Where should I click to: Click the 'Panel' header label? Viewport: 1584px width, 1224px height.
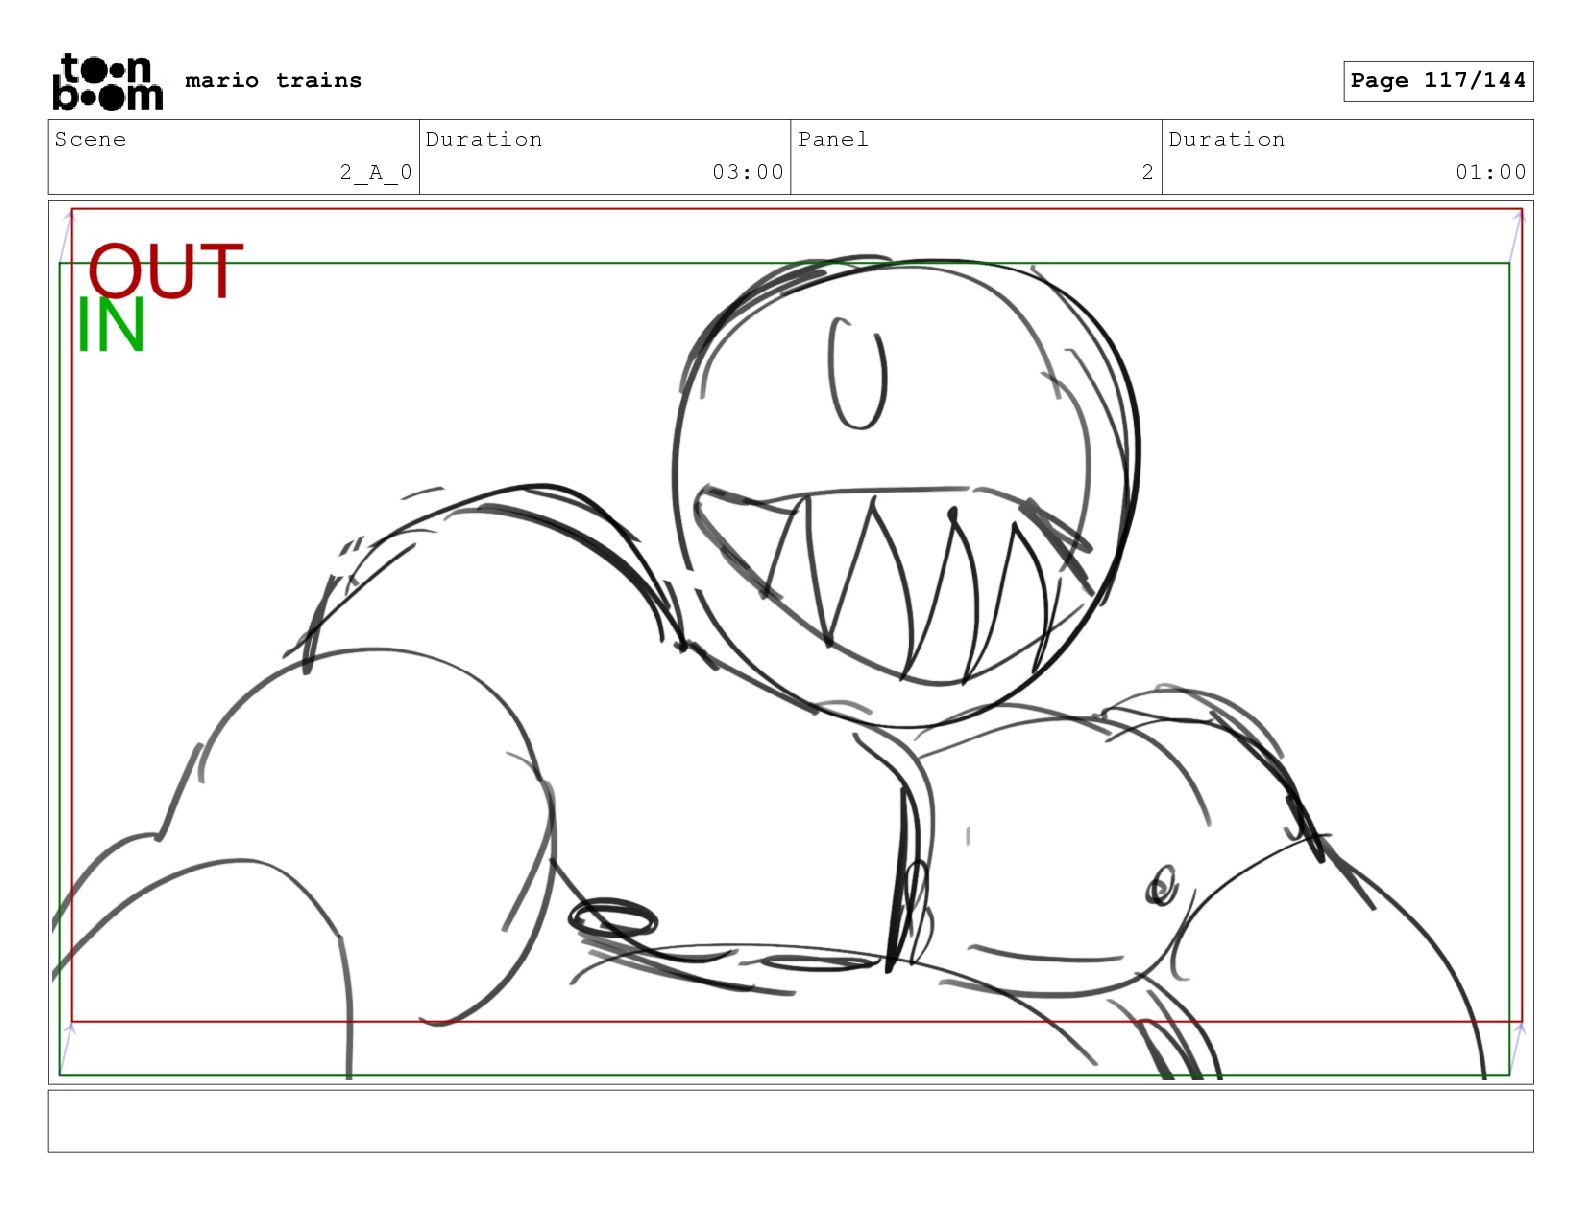coord(833,139)
